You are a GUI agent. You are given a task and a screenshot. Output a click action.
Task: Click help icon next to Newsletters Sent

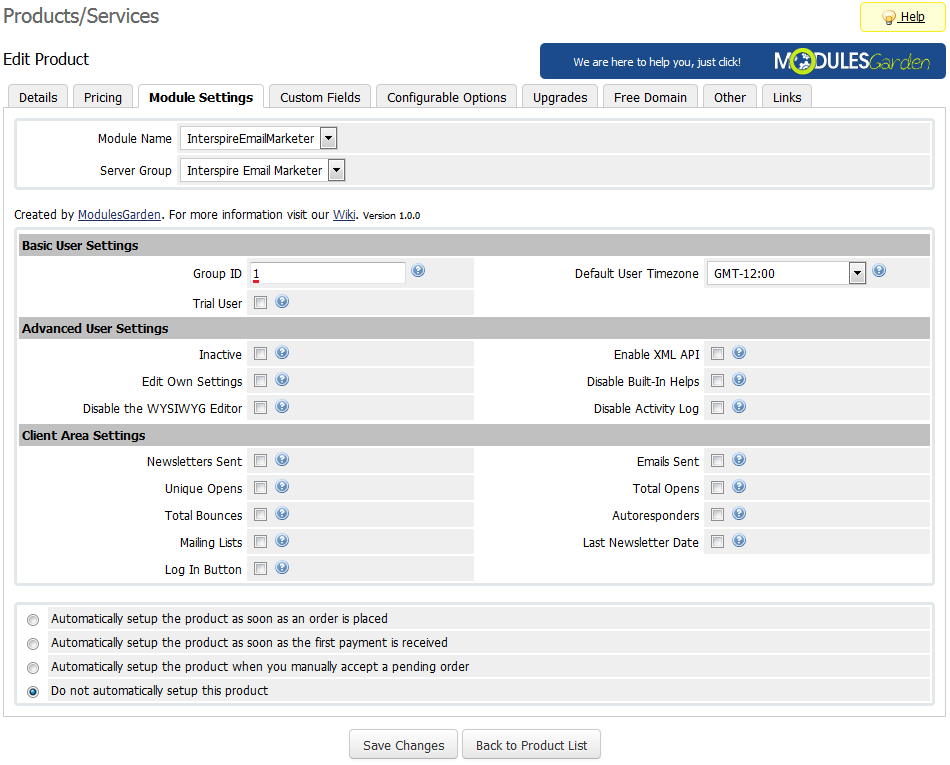coord(282,460)
